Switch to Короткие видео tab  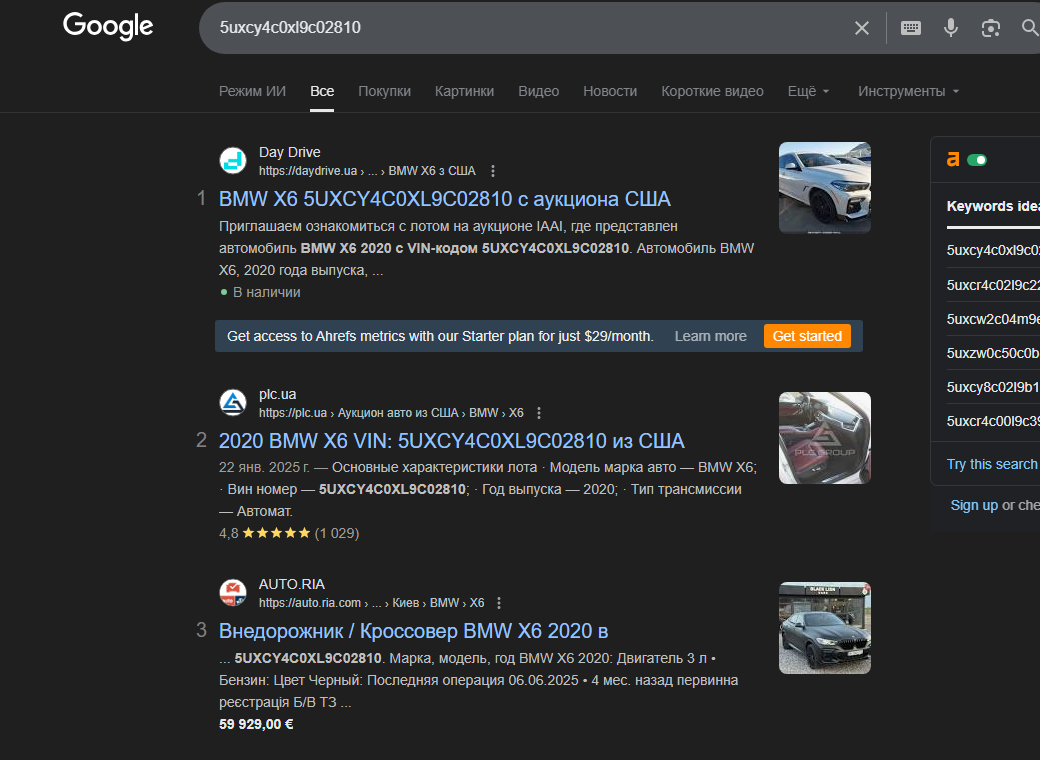coord(712,92)
